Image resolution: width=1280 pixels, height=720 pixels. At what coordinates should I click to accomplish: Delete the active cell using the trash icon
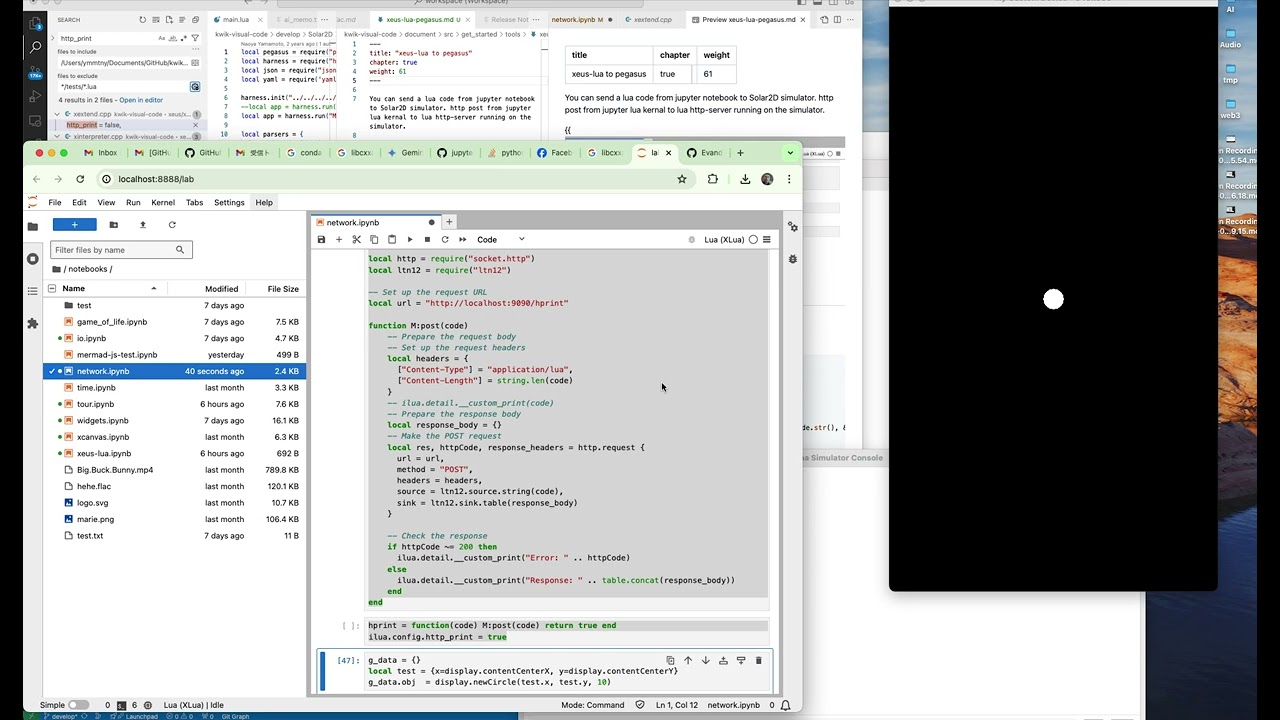point(758,661)
